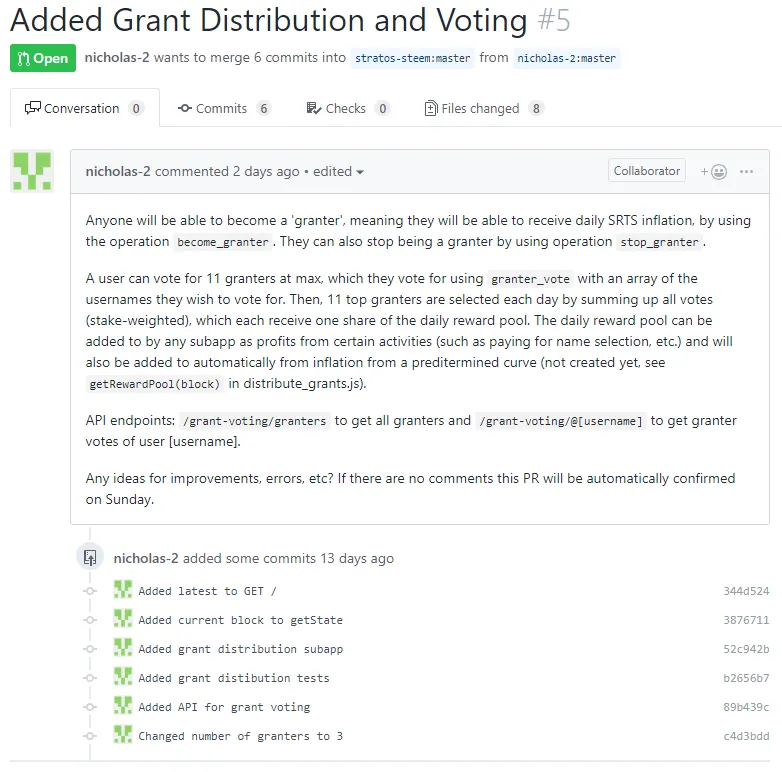Image resolution: width=782 pixels, height=772 pixels.
Task: Open commit hash 344d524
Action: [746, 591]
